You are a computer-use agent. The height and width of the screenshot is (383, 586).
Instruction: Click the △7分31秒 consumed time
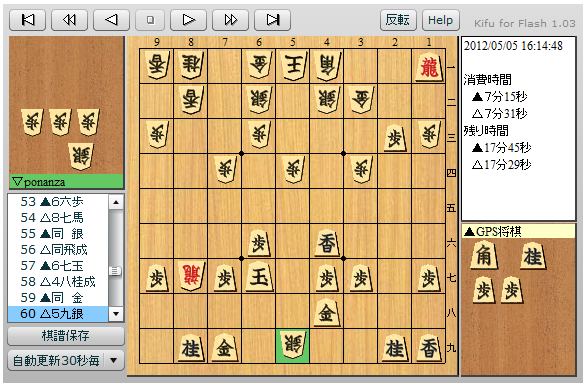[x=500, y=113]
